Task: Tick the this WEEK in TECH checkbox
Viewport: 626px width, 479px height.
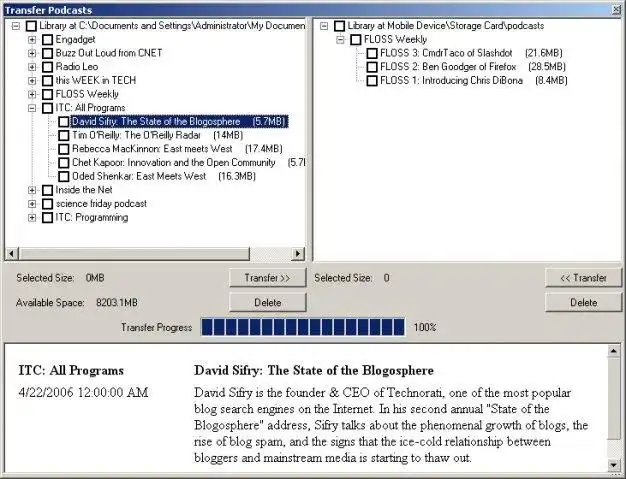Action: pos(48,81)
